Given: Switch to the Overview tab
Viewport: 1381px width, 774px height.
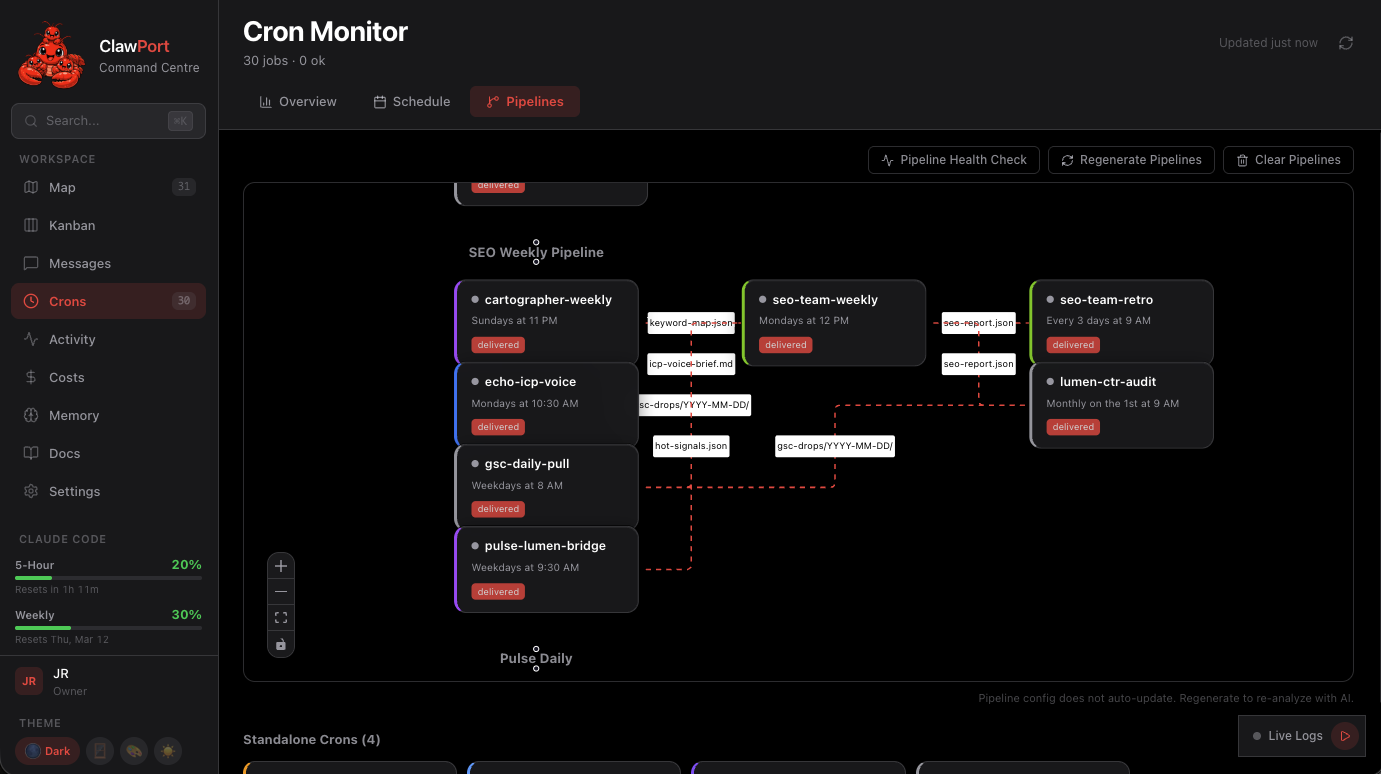Looking at the screenshot, I should [298, 102].
